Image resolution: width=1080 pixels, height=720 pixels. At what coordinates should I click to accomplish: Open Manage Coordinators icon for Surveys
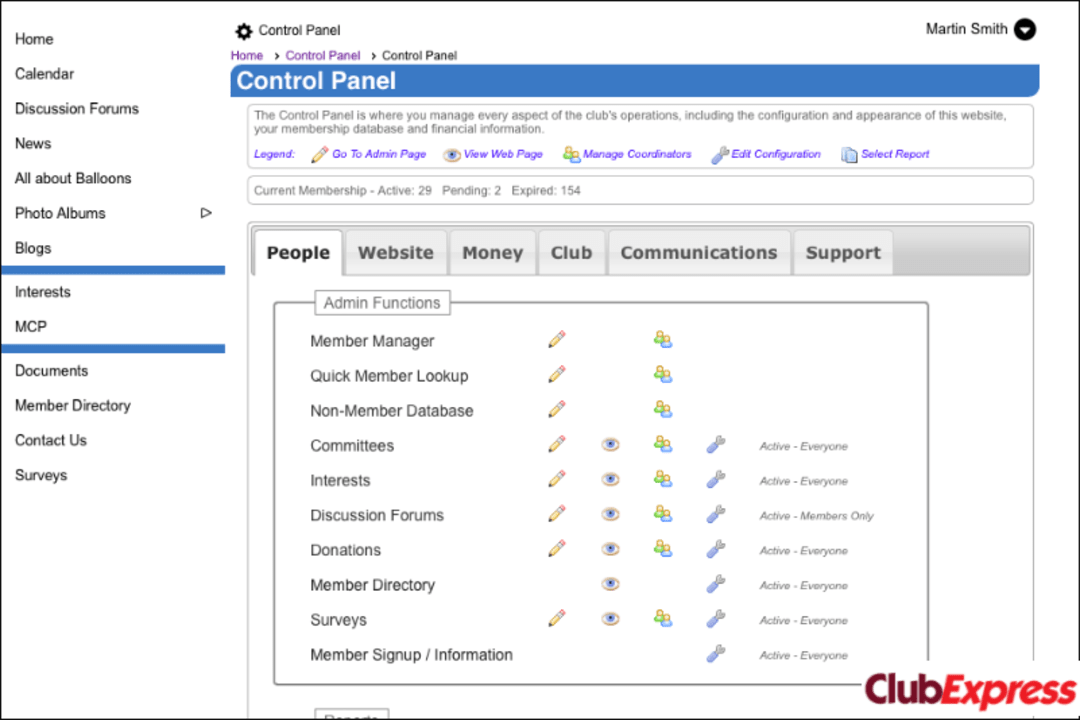pyautogui.click(x=663, y=618)
